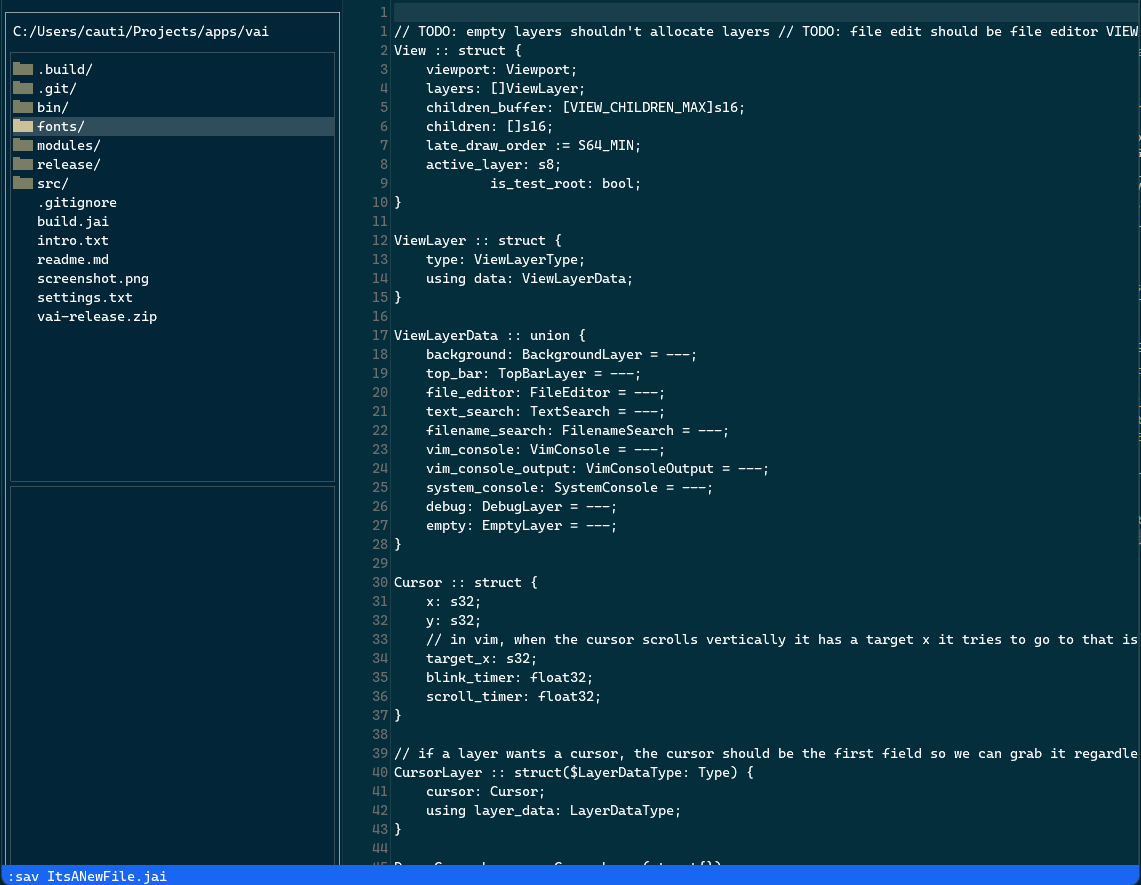Click the 'ViewLayerData :: union {' line
Image resolution: width=1141 pixels, height=885 pixels.
pos(490,335)
